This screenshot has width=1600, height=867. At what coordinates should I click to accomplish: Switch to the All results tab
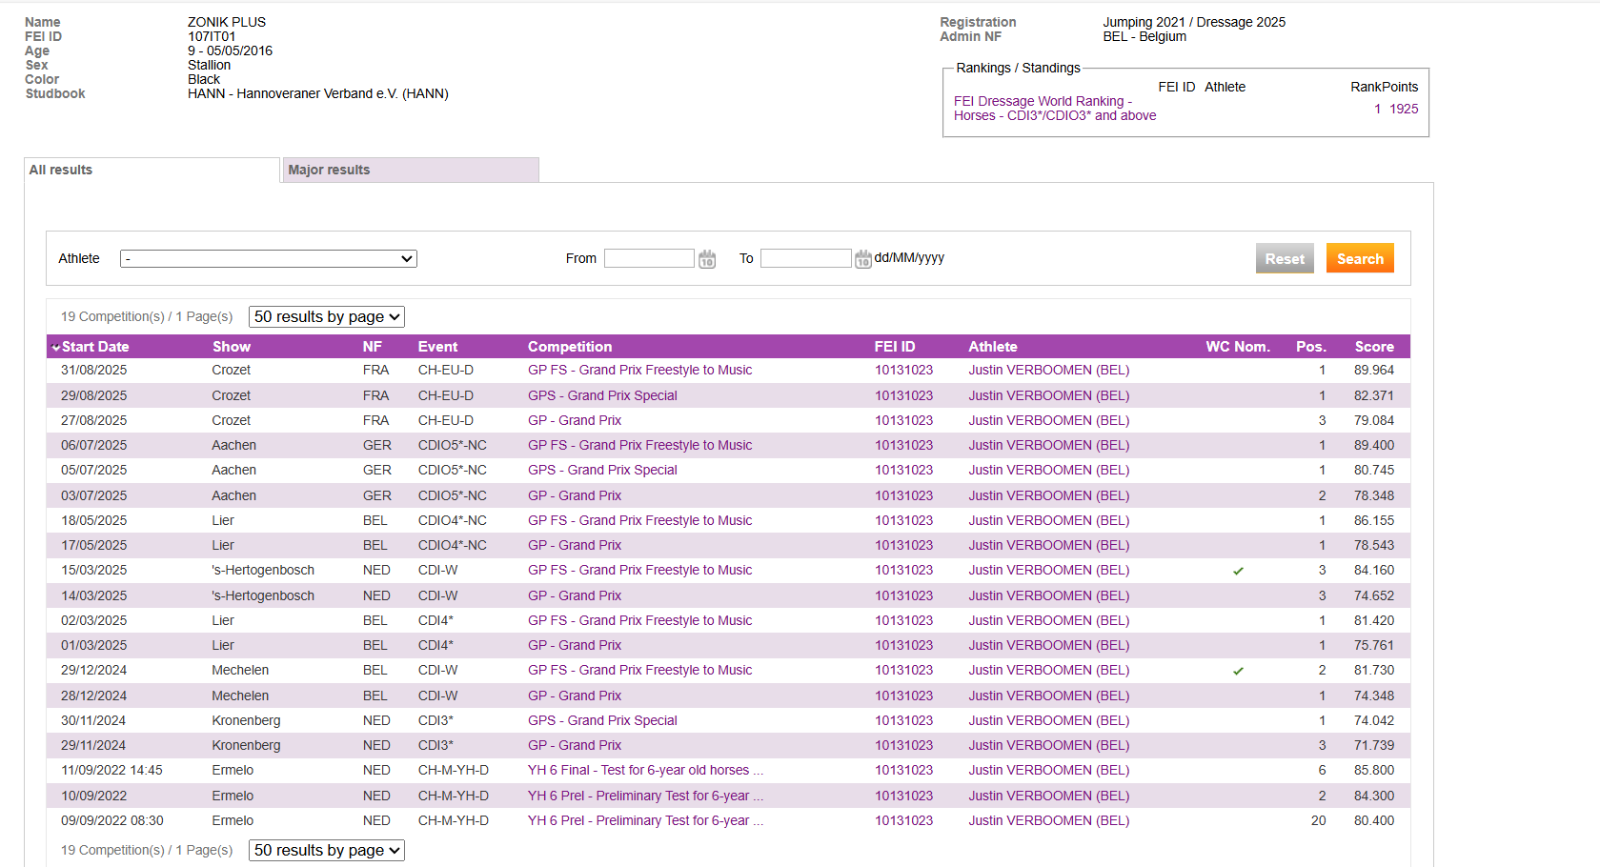click(x=152, y=170)
